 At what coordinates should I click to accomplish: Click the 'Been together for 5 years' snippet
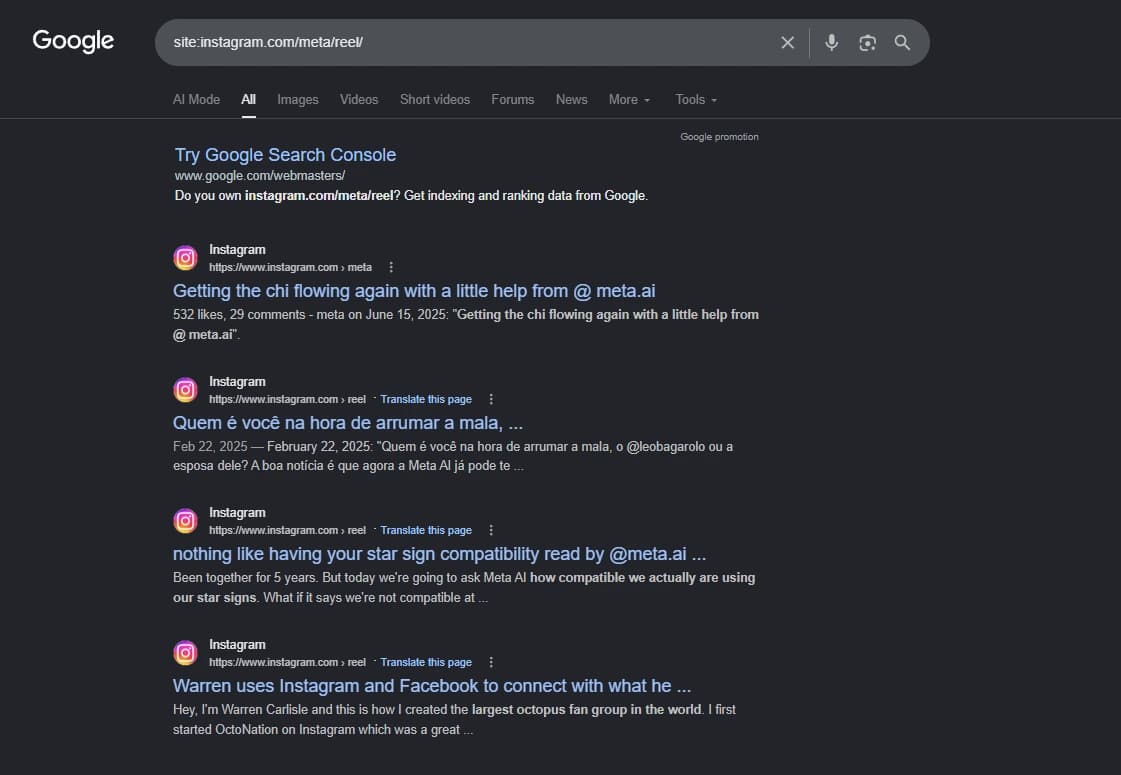coord(464,588)
